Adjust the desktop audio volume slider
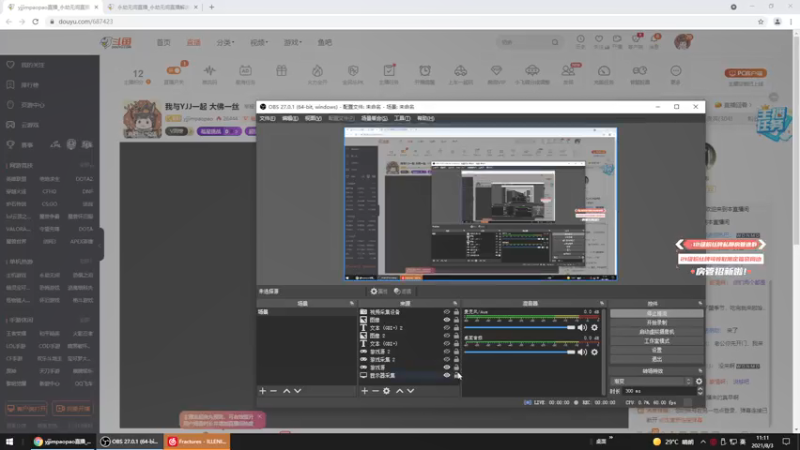Screen dimensions: 800x450 point(519,352)
